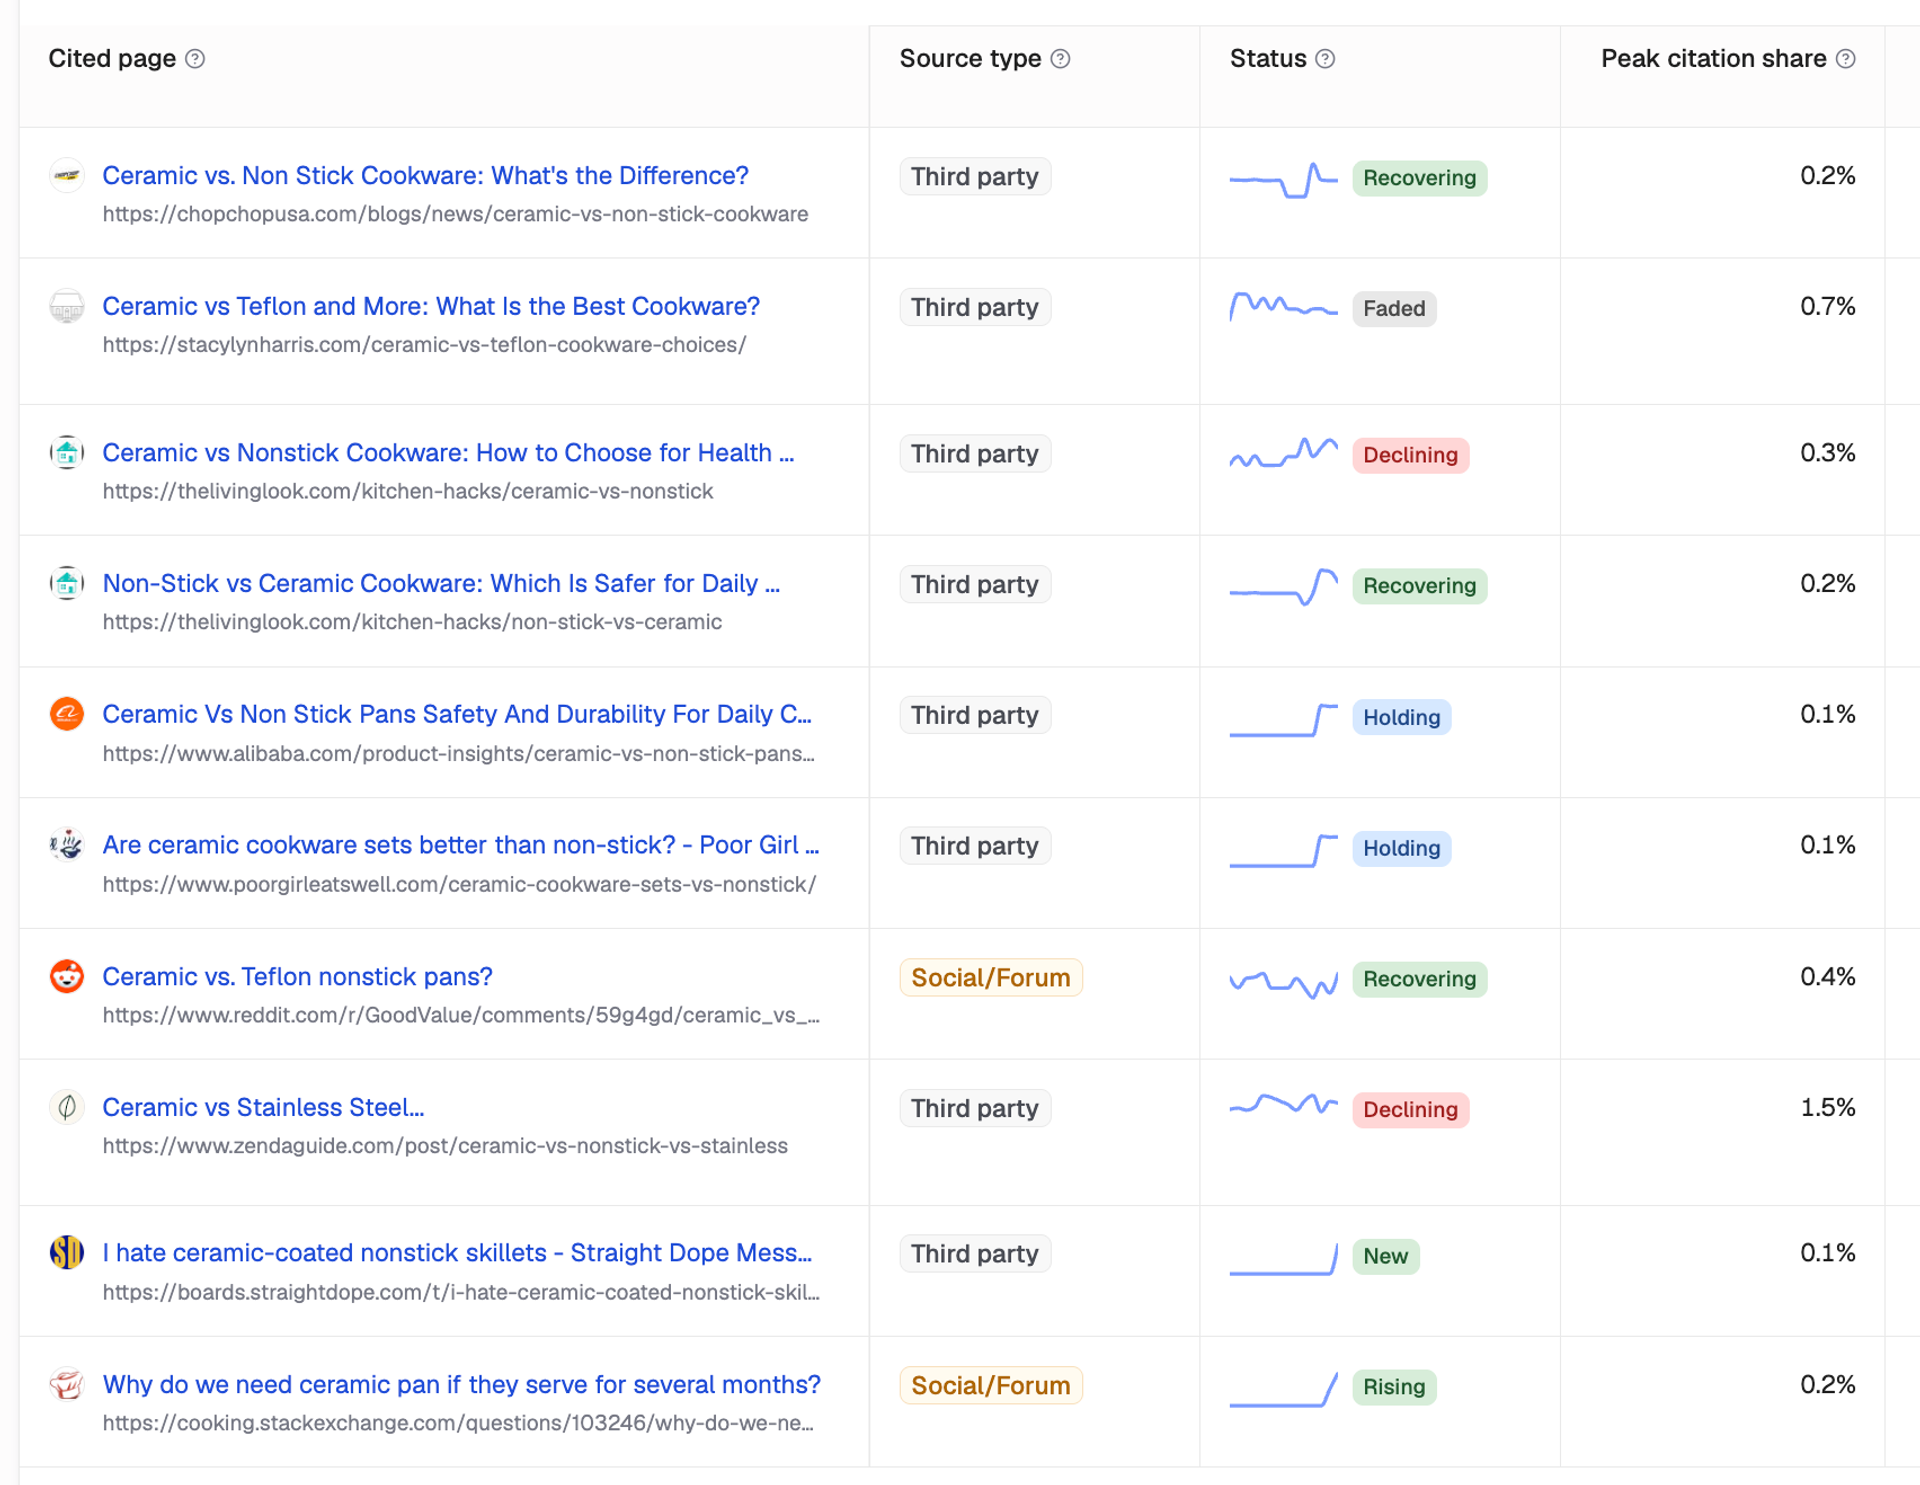Click thelivinglook favicon for Ceramic vs Nonstick row
Image resolution: width=1920 pixels, height=1485 pixels.
pos(67,453)
